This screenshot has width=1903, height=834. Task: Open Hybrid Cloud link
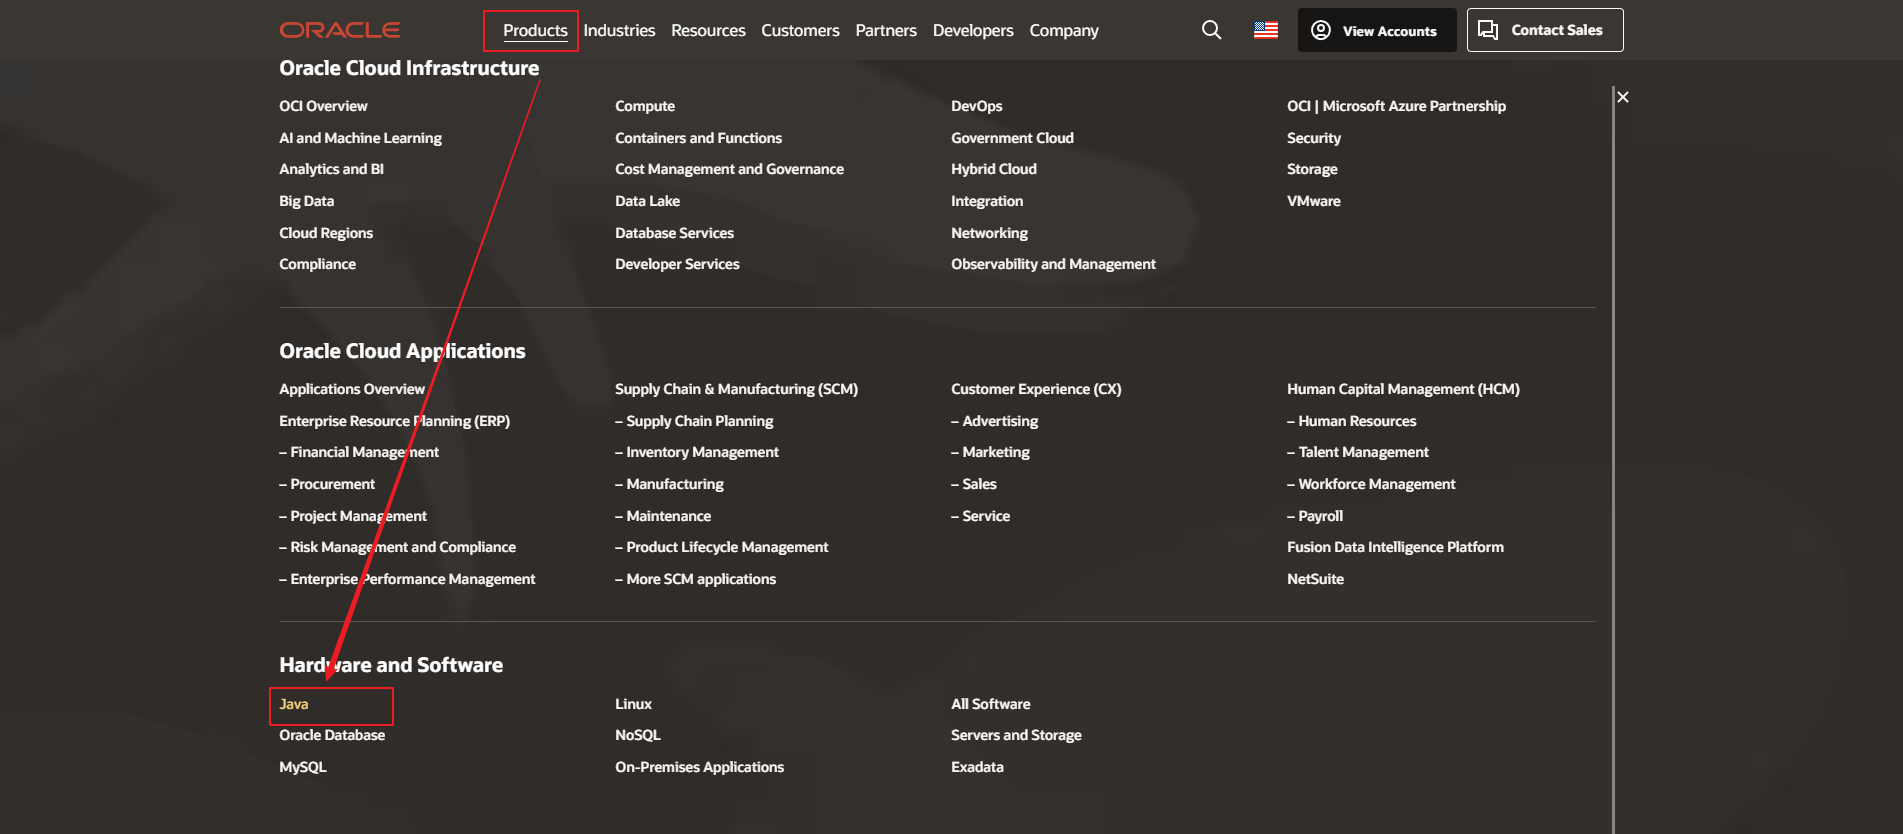pos(994,169)
